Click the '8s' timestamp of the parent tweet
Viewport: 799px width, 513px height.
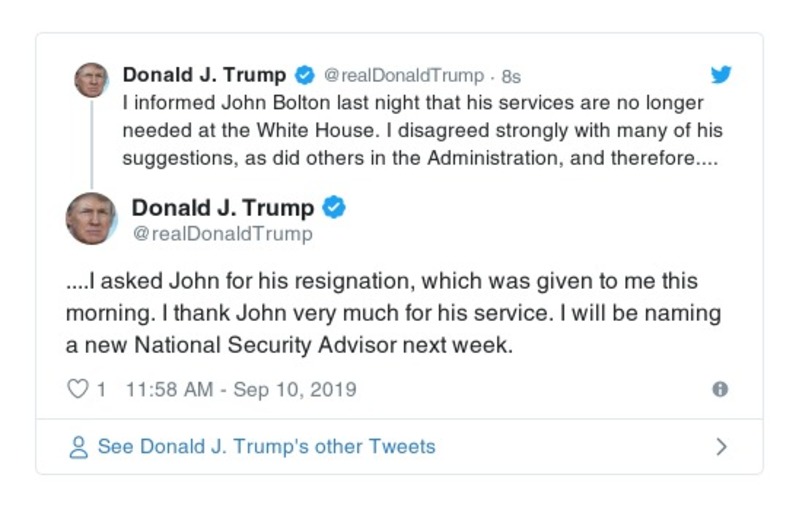(x=511, y=76)
